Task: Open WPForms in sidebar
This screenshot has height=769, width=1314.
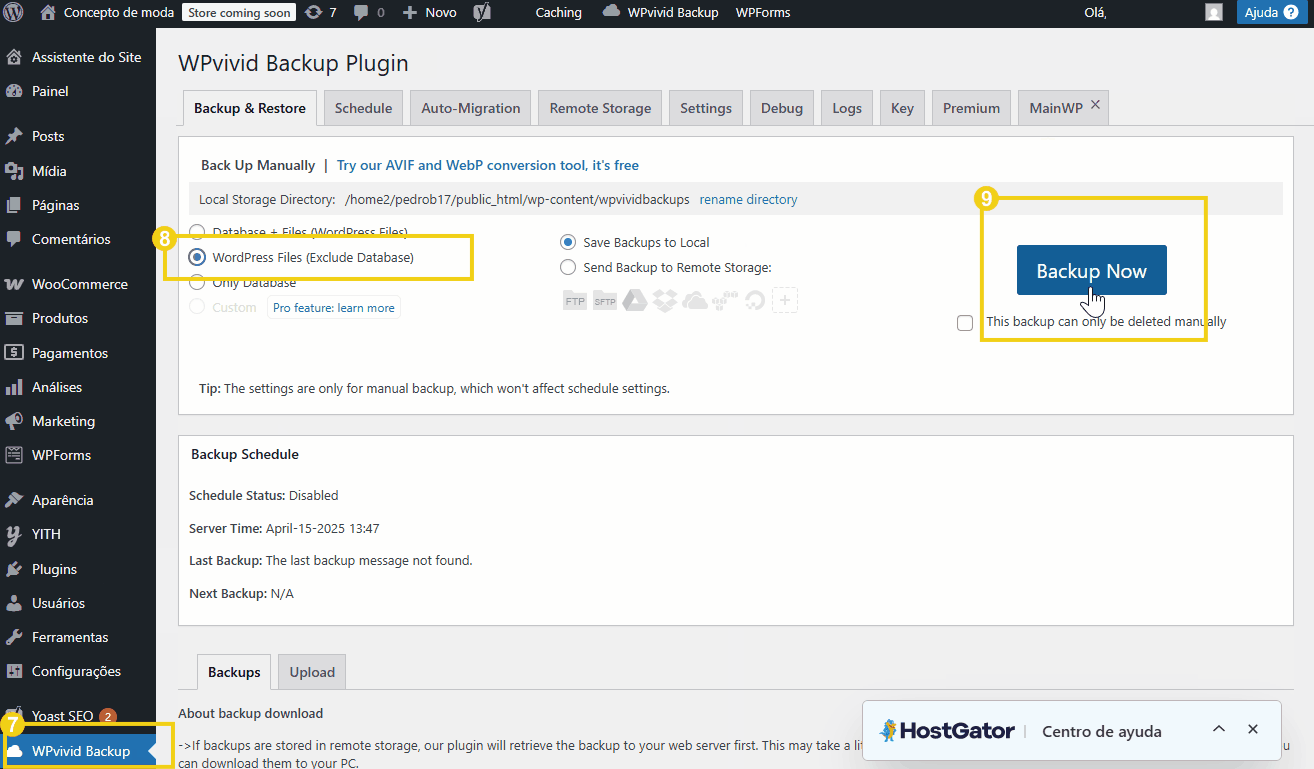Action: (78, 455)
